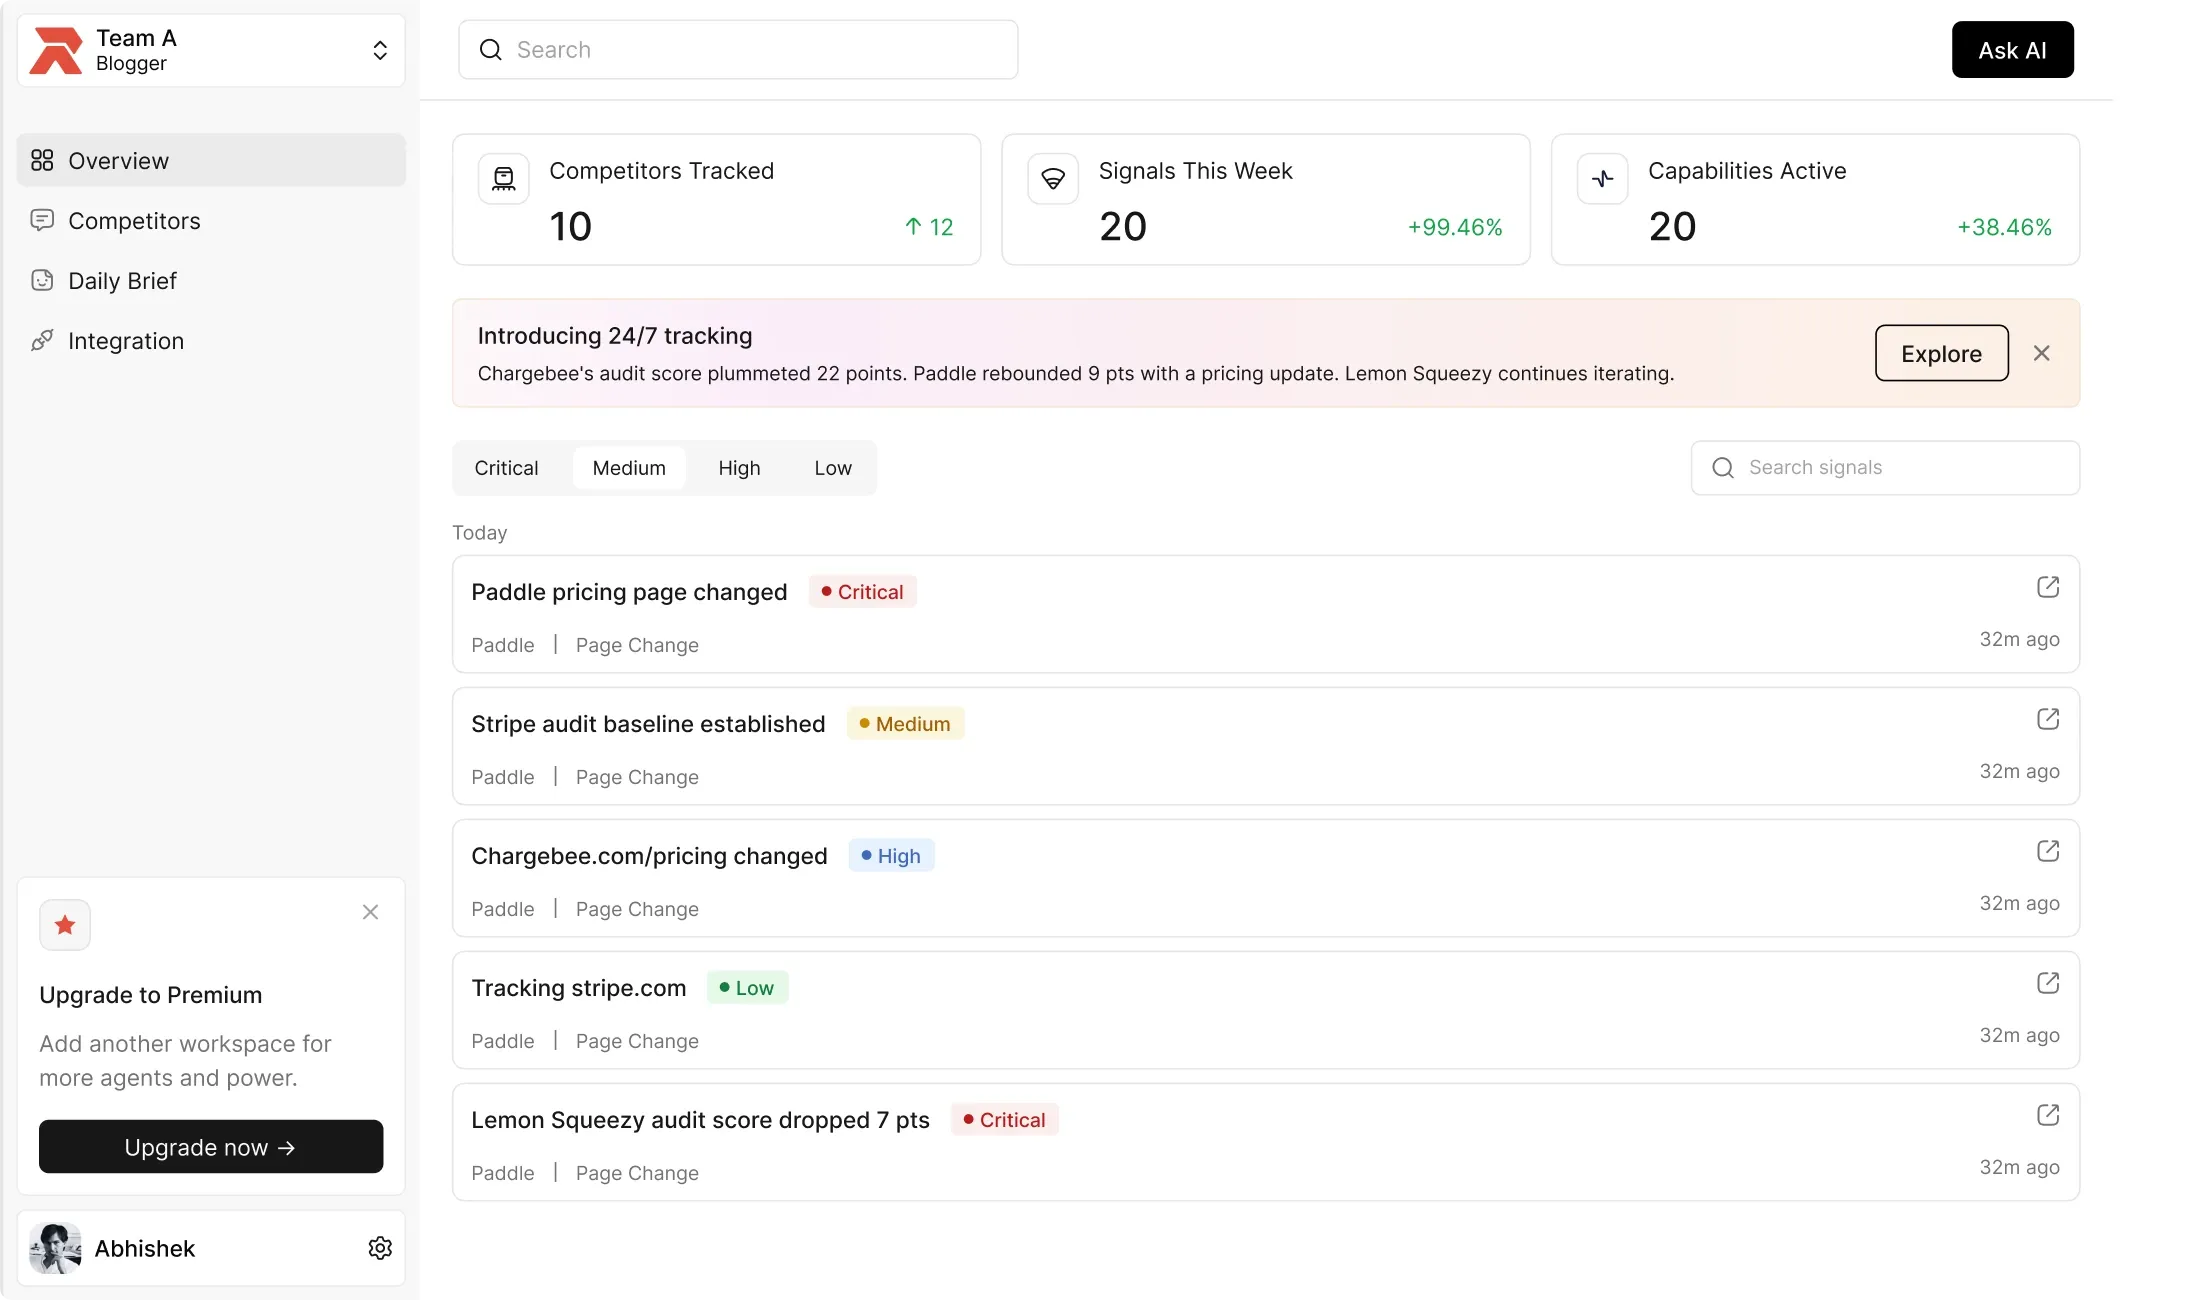Click the Upgrade now button
Image resolution: width=2200 pixels, height=1300 pixels.
click(x=211, y=1147)
